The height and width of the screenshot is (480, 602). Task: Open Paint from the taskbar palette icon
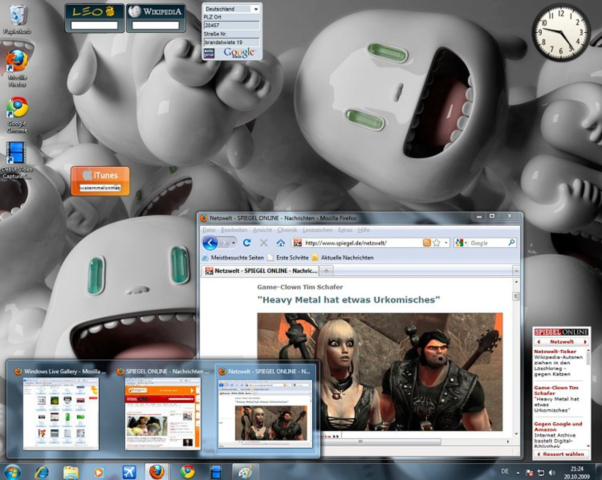pos(245,472)
